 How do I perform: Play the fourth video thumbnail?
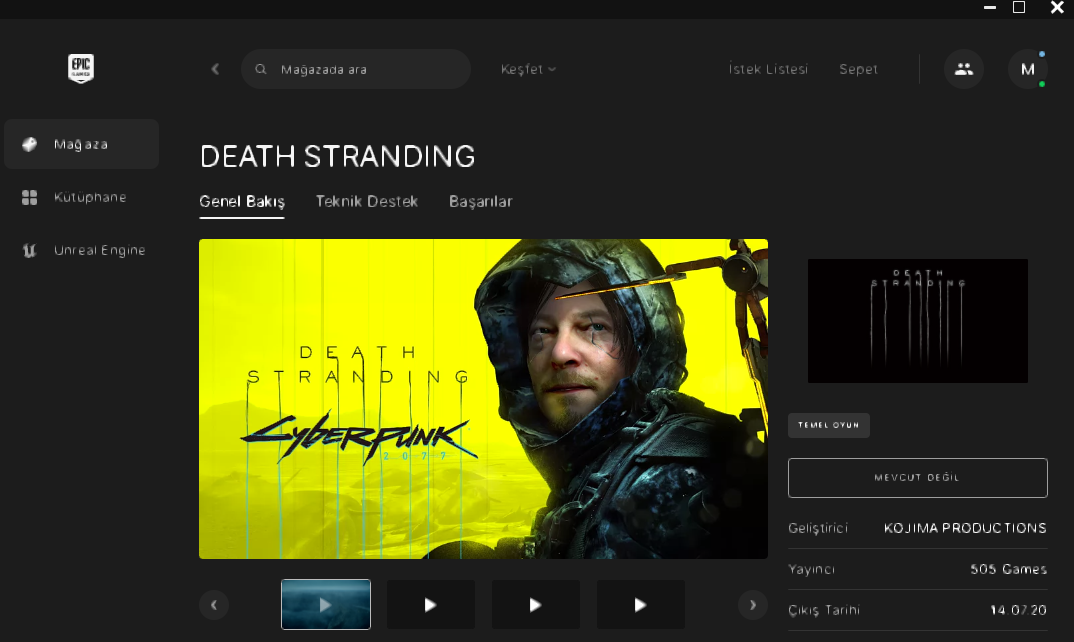[x=640, y=604]
